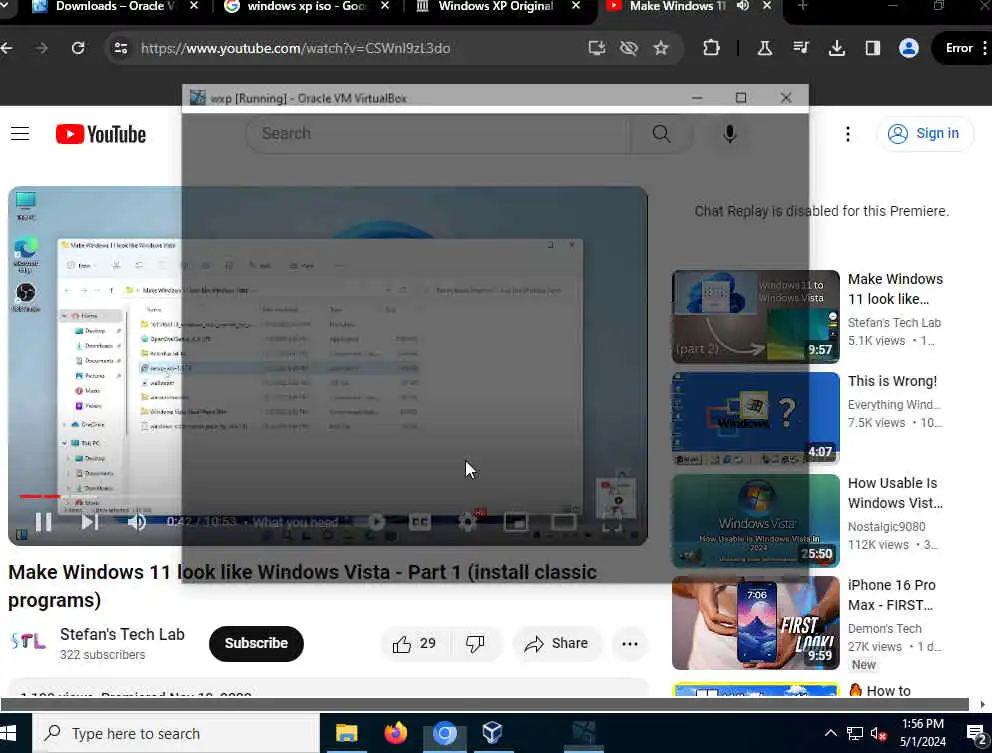992x753 pixels.
Task: Click the browser address bar URL
Action: click(x=295, y=48)
